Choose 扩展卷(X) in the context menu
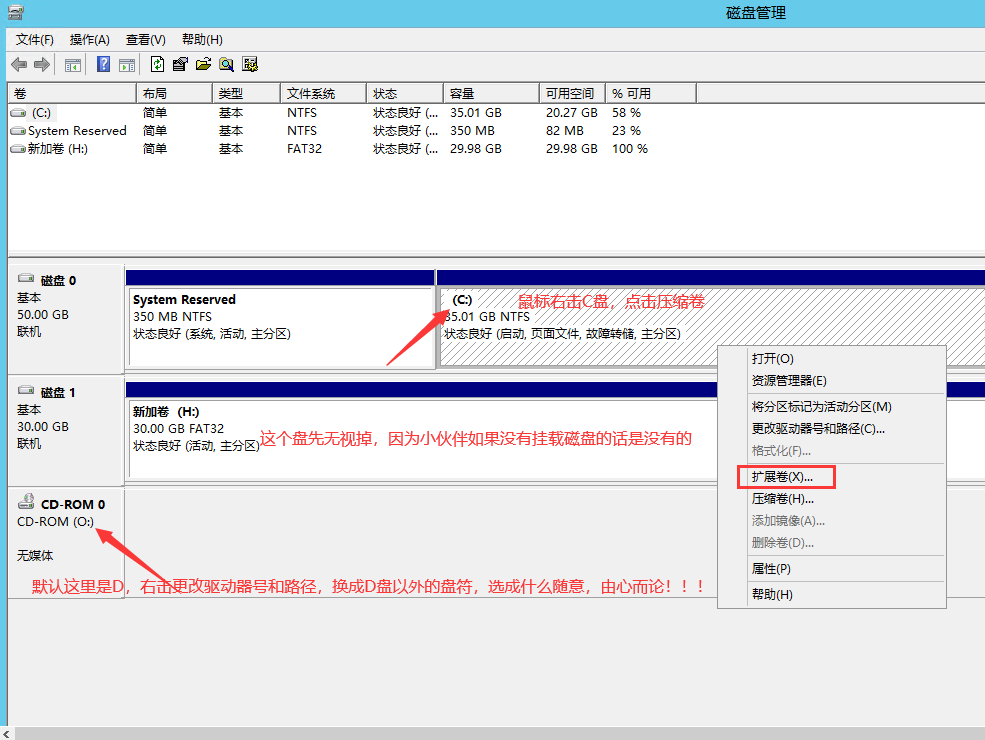 click(782, 477)
